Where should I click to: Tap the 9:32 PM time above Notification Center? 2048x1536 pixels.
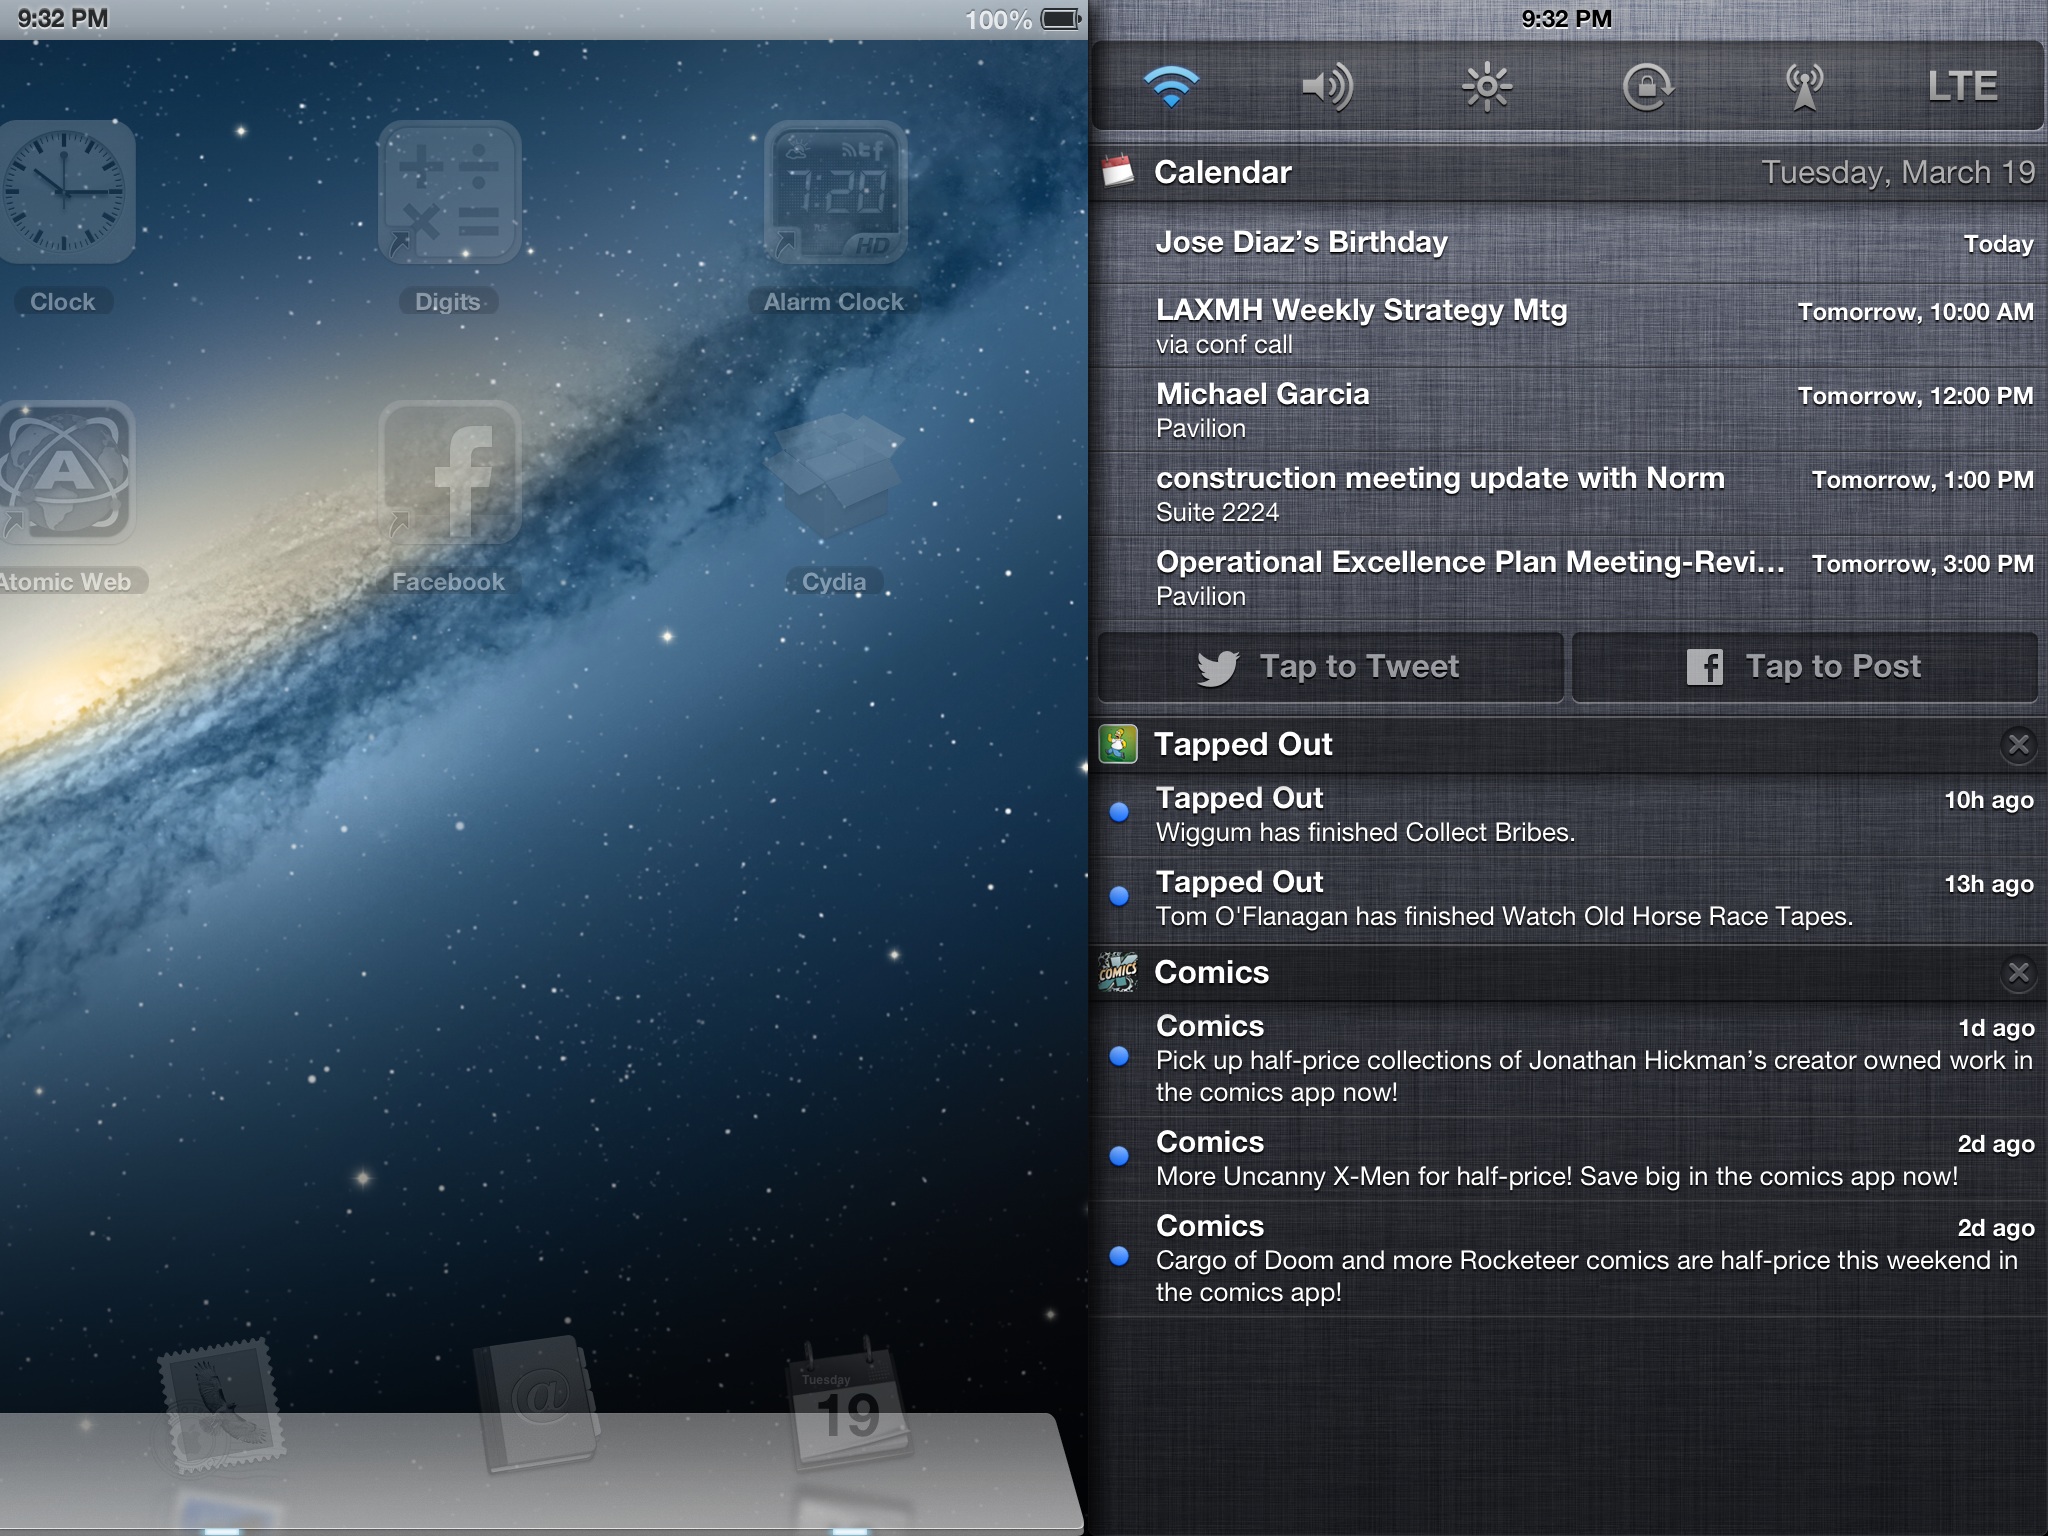click(x=1567, y=19)
